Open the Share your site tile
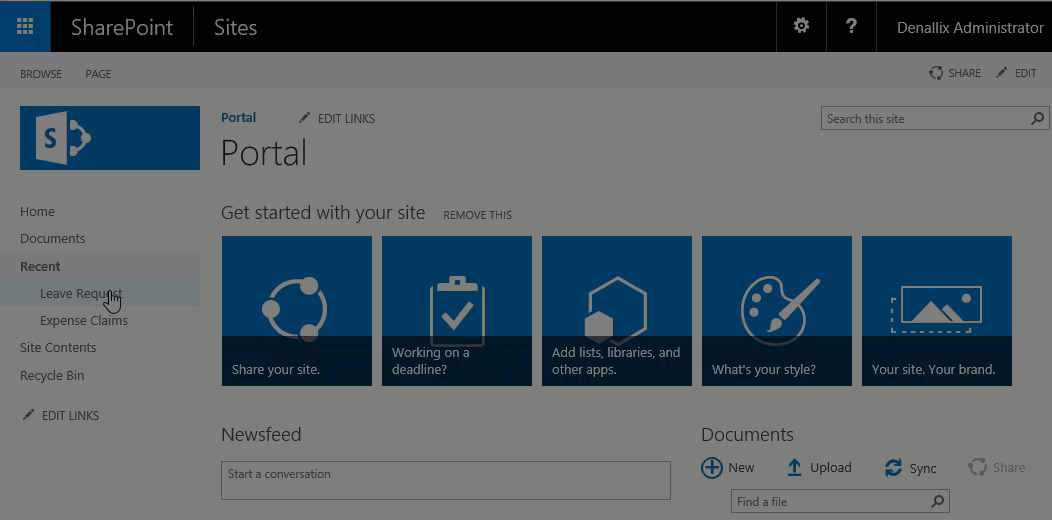The width and height of the screenshot is (1052, 520). click(x=297, y=311)
